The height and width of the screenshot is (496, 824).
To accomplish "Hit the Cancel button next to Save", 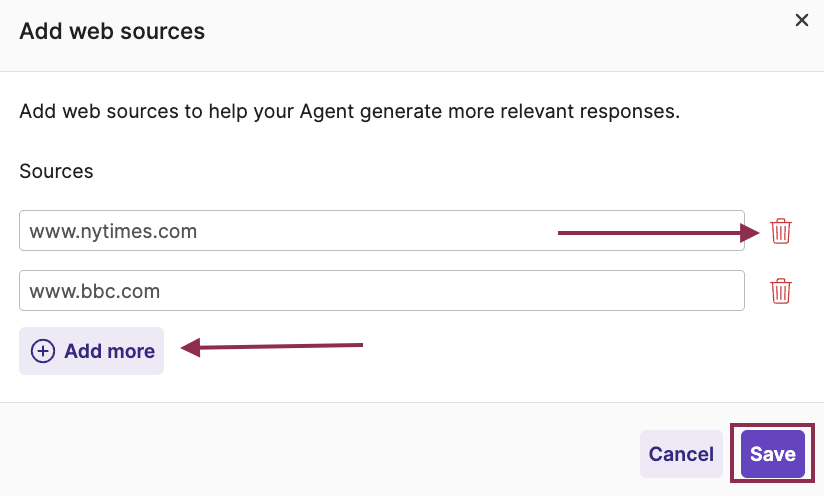I will point(681,454).
